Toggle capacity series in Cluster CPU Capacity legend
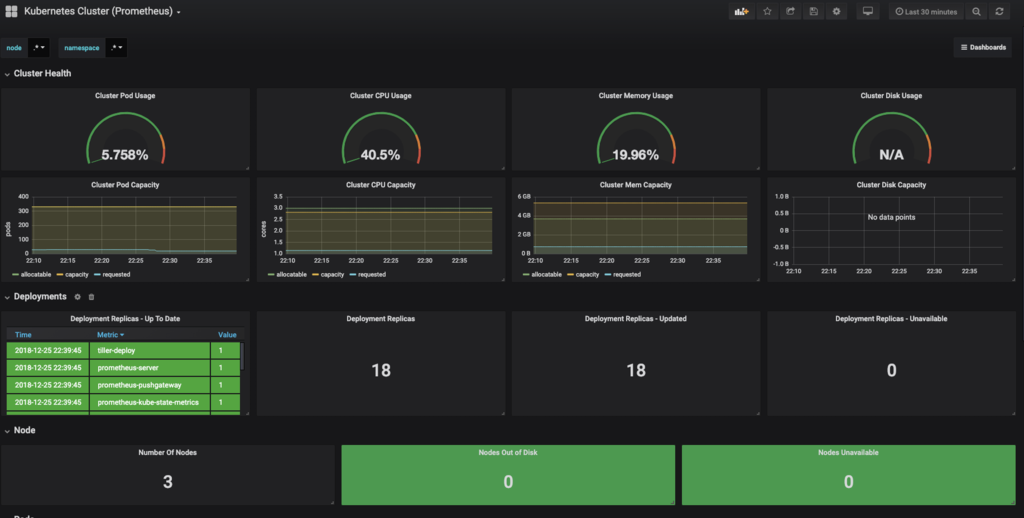This screenshot has height=518, width=1024. (328, 274)
